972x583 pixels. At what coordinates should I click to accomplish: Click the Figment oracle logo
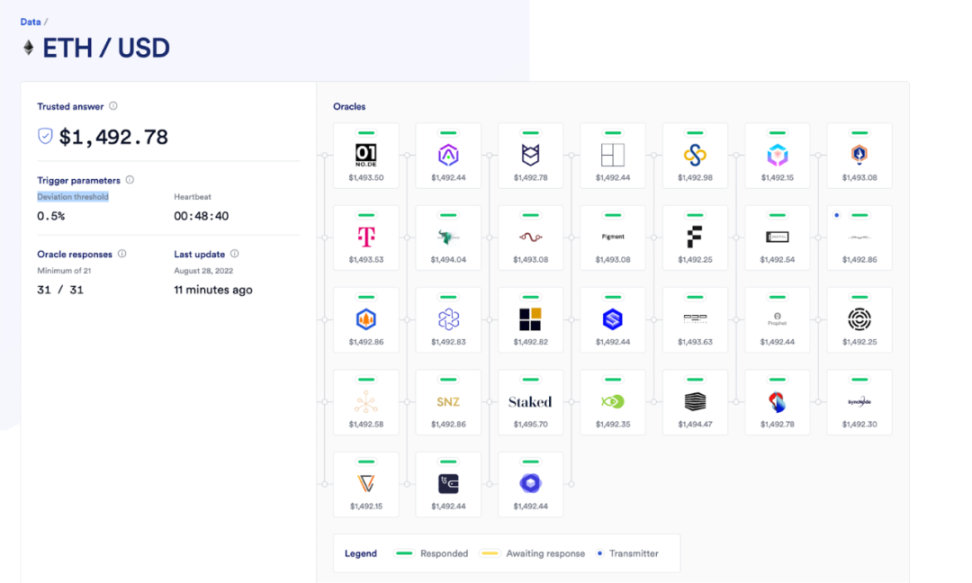point(612,237)
